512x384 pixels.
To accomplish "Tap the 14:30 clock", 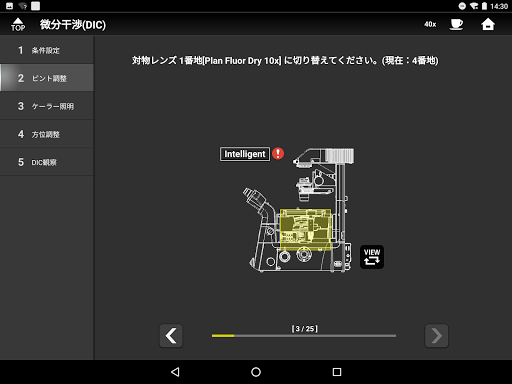I will click(499, 6).
